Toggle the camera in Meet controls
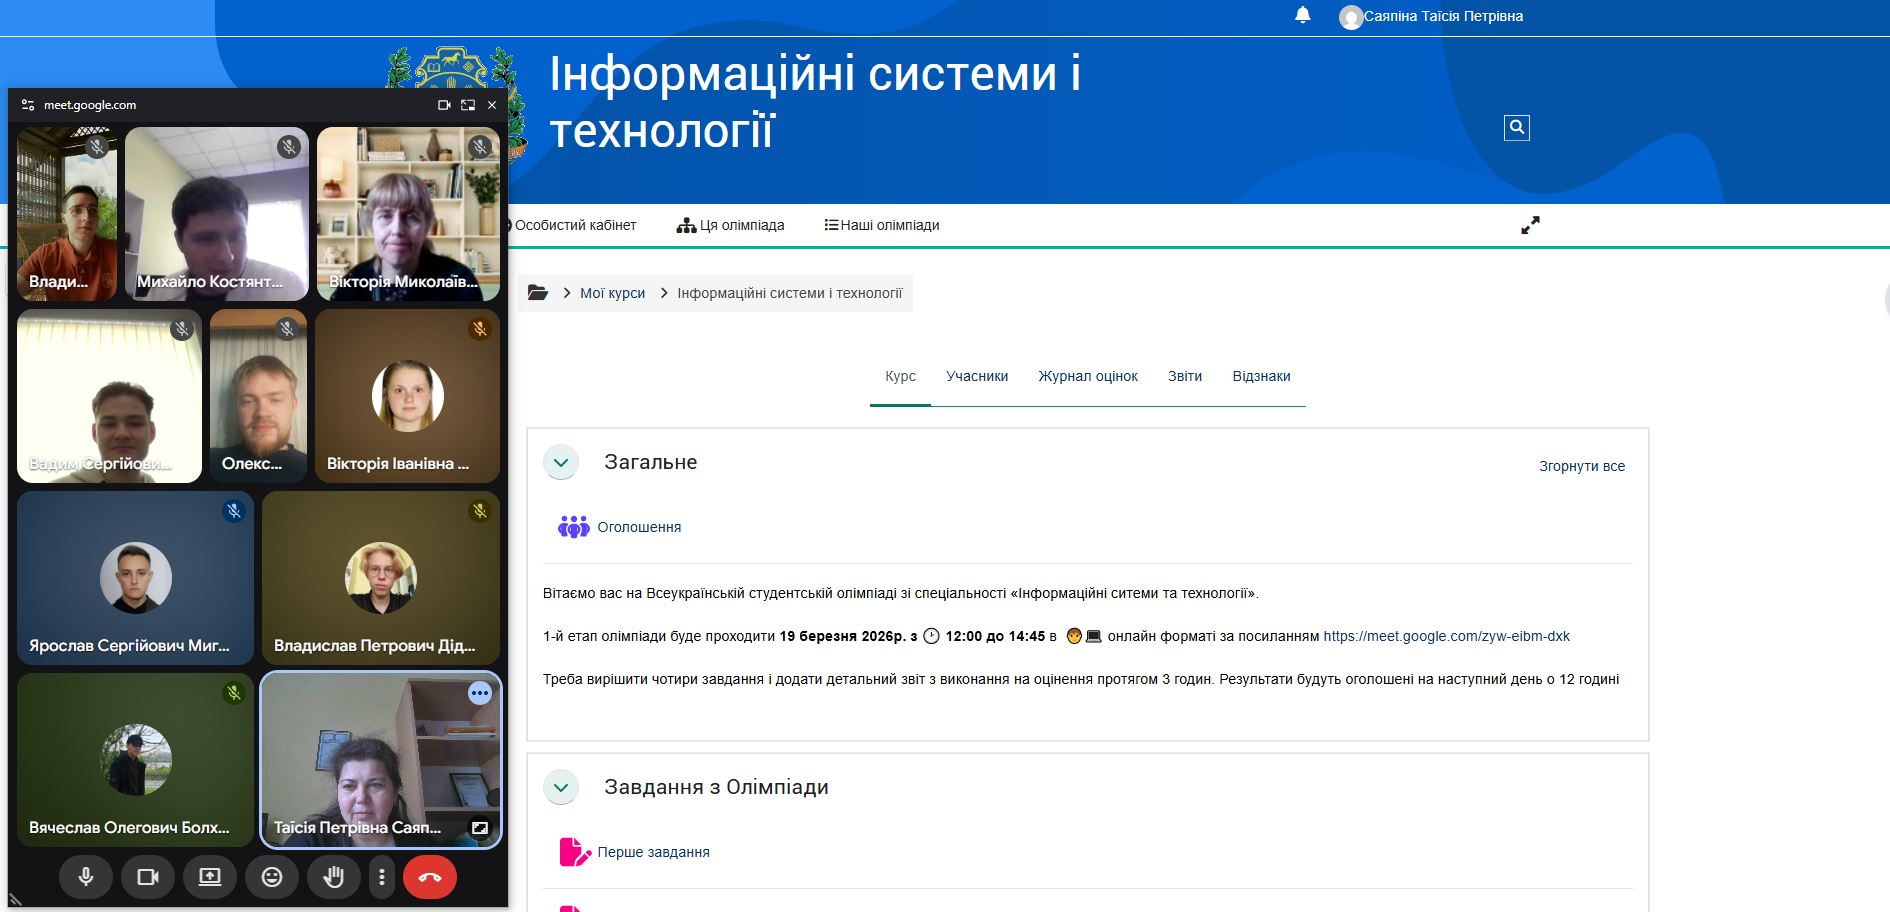 tap(148, 877)
